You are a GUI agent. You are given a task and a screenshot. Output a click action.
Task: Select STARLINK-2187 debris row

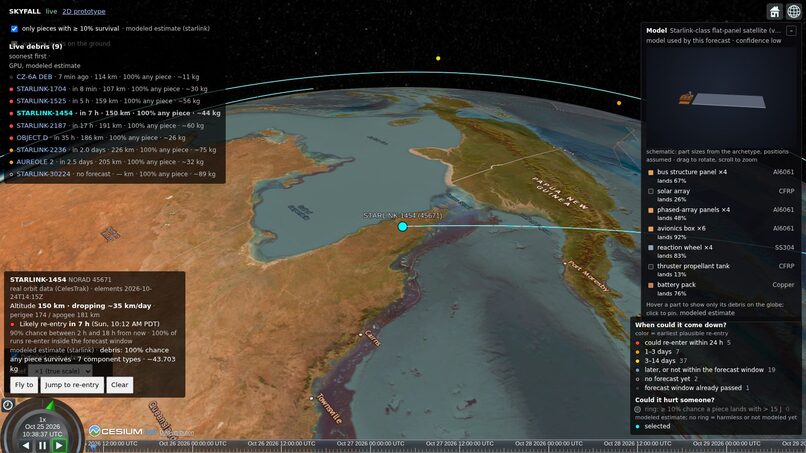106,125
